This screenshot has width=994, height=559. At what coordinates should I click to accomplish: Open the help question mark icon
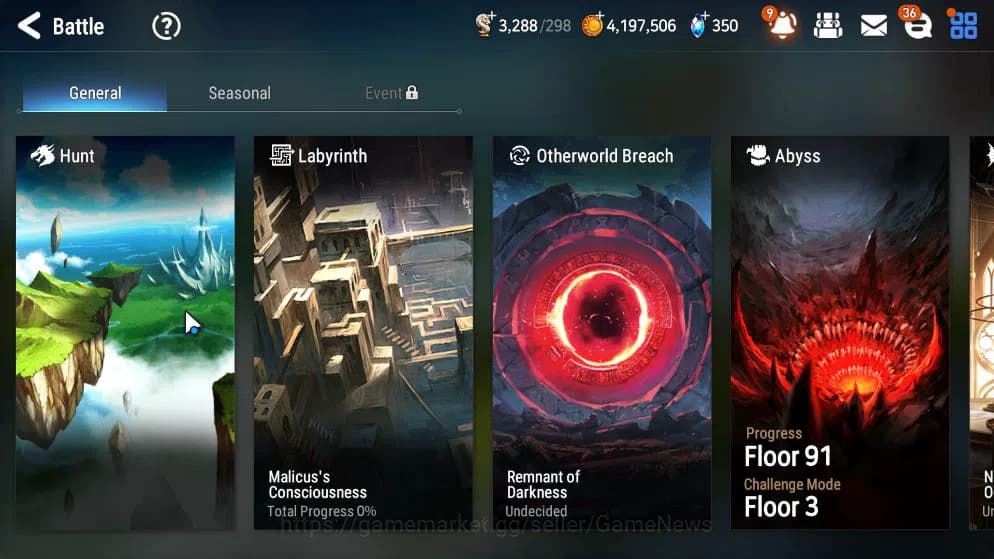(166, 27)
